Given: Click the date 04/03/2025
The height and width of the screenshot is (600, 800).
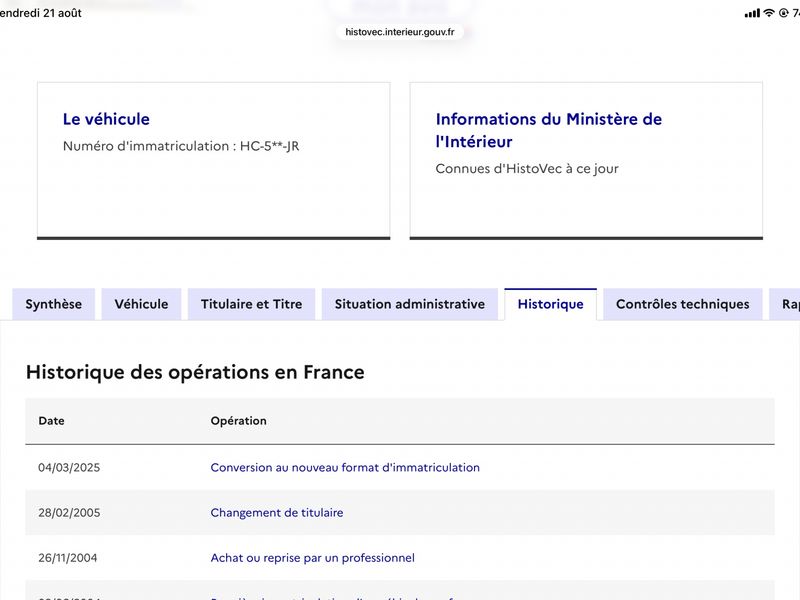Looking at the screenshot, I should (69, 467).
